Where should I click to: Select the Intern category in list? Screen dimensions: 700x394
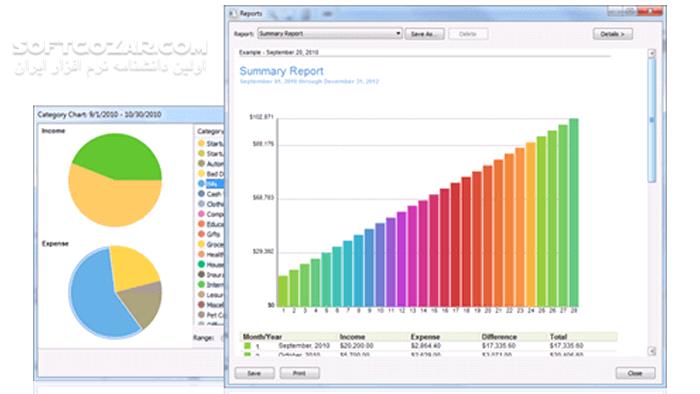[x=210, y=285]
